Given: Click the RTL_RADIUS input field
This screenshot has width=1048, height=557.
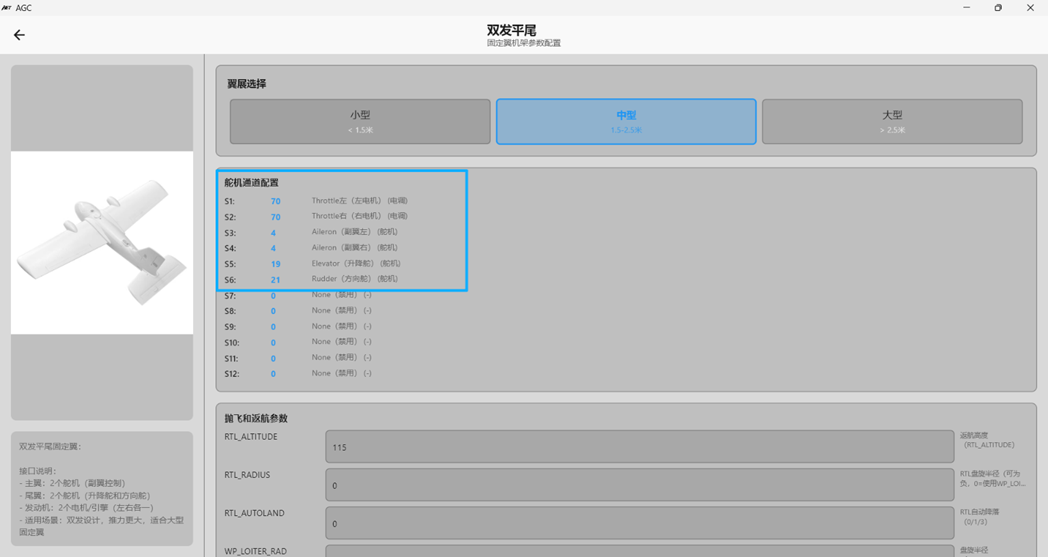Looking at the screenshot, I should click(x=639, y=485).
